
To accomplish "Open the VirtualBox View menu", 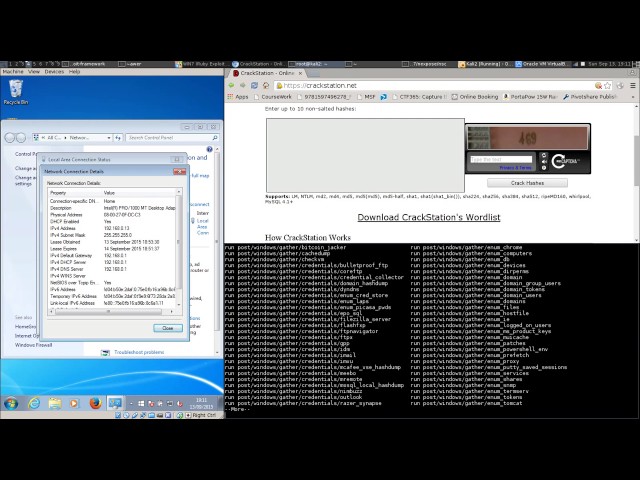I will [x=34, y=72].
